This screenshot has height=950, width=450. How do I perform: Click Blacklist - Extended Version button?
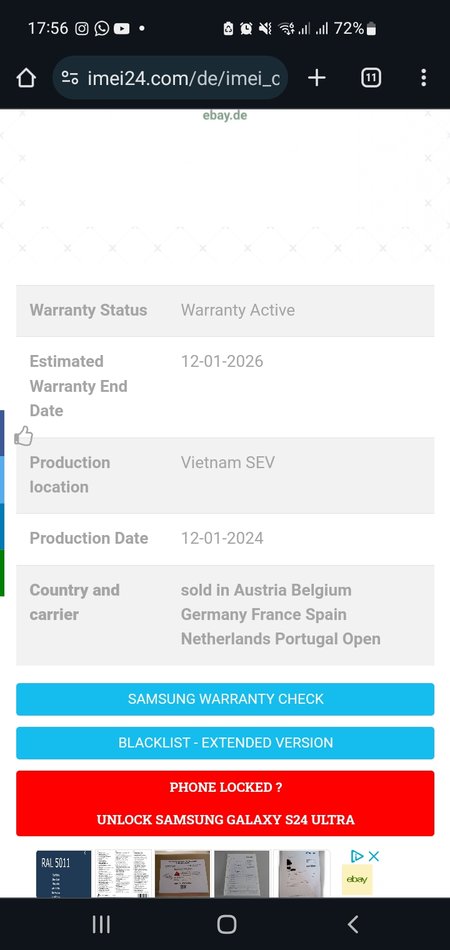pyautogui.click(x=225, y=743)
